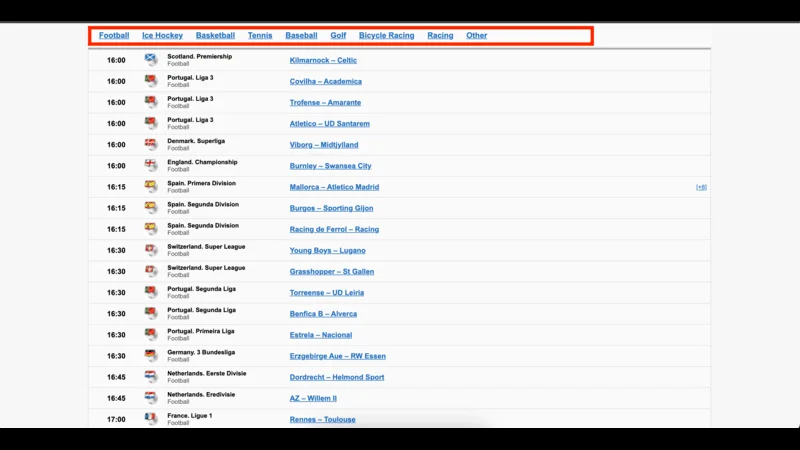This screenshot has height=450, width=800.
Task: Click the Spain flag beside Primera Division
Action: click(151, 187)
